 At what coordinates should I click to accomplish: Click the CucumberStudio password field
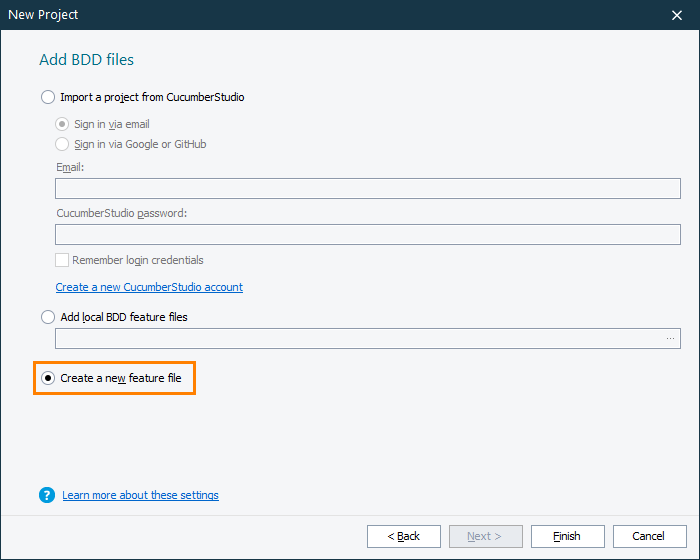pos(367,235)
